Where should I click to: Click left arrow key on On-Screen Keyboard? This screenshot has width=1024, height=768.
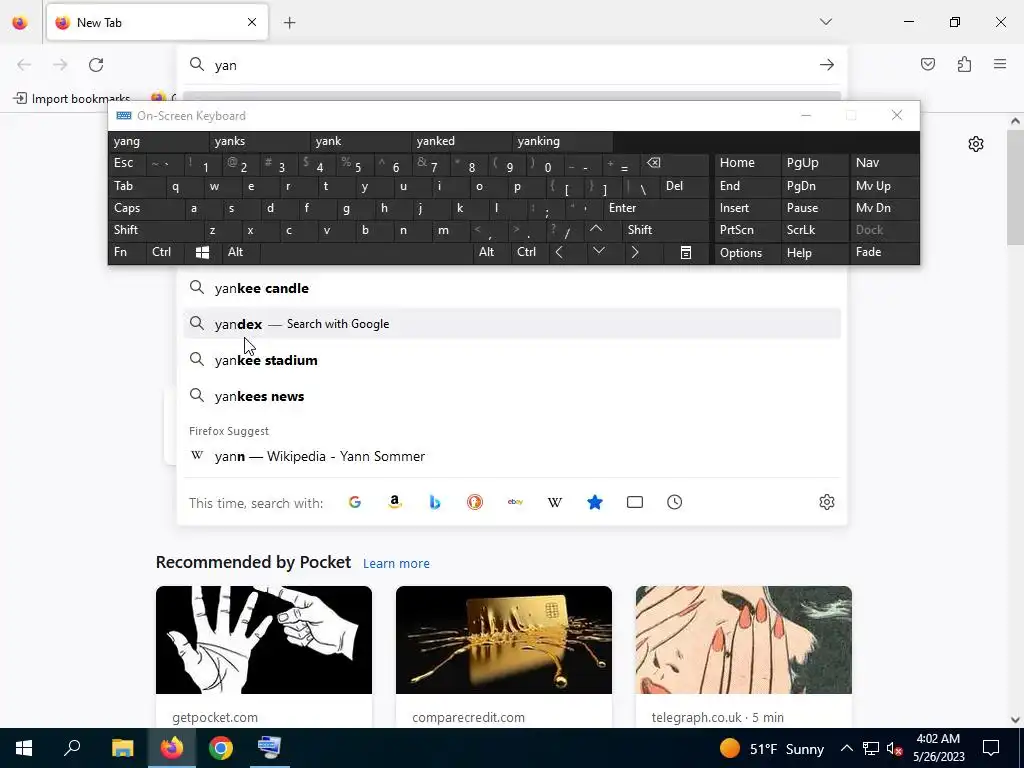[559, 253]
